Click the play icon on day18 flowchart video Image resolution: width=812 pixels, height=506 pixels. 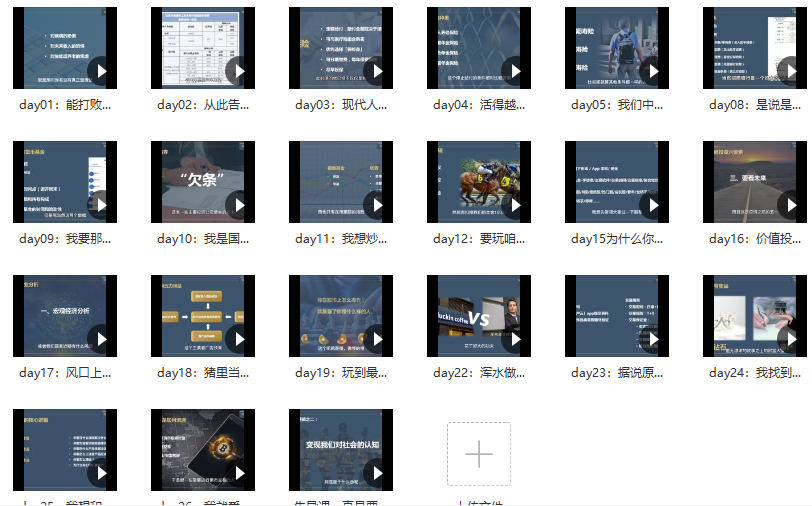237,339
